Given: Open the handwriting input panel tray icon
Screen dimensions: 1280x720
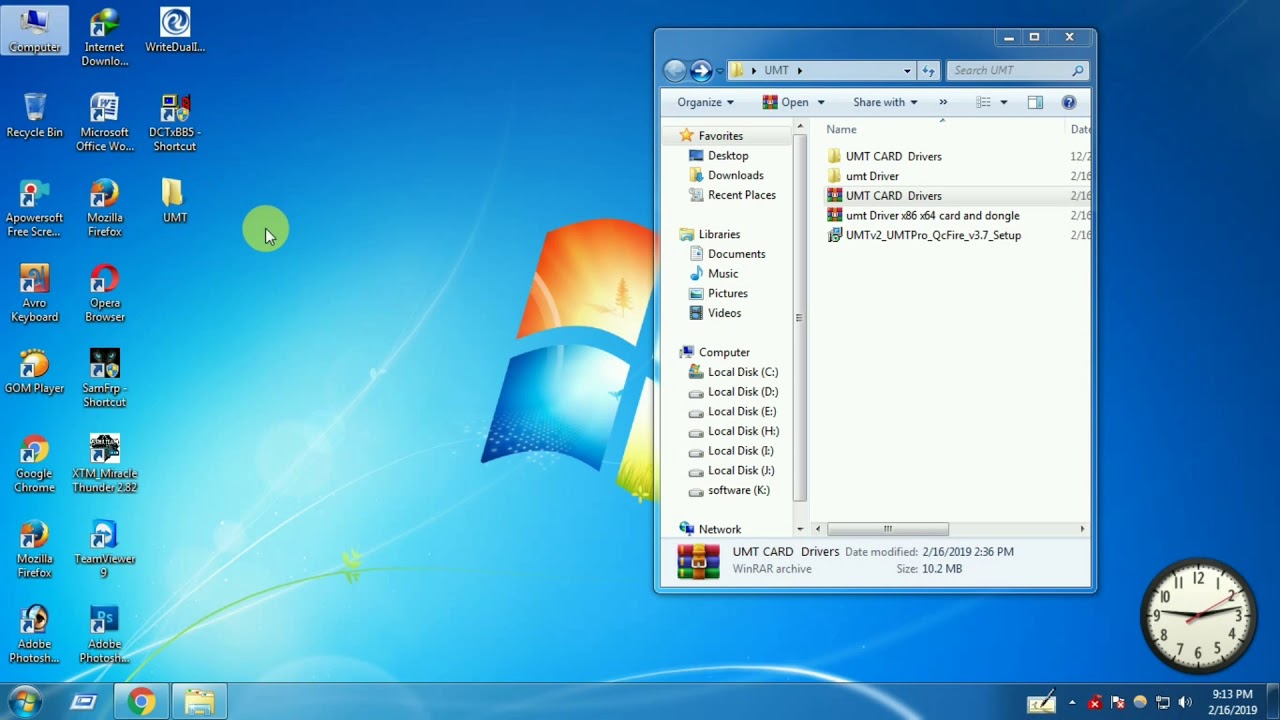Looking at the screenshot, I should (1041, 702).
